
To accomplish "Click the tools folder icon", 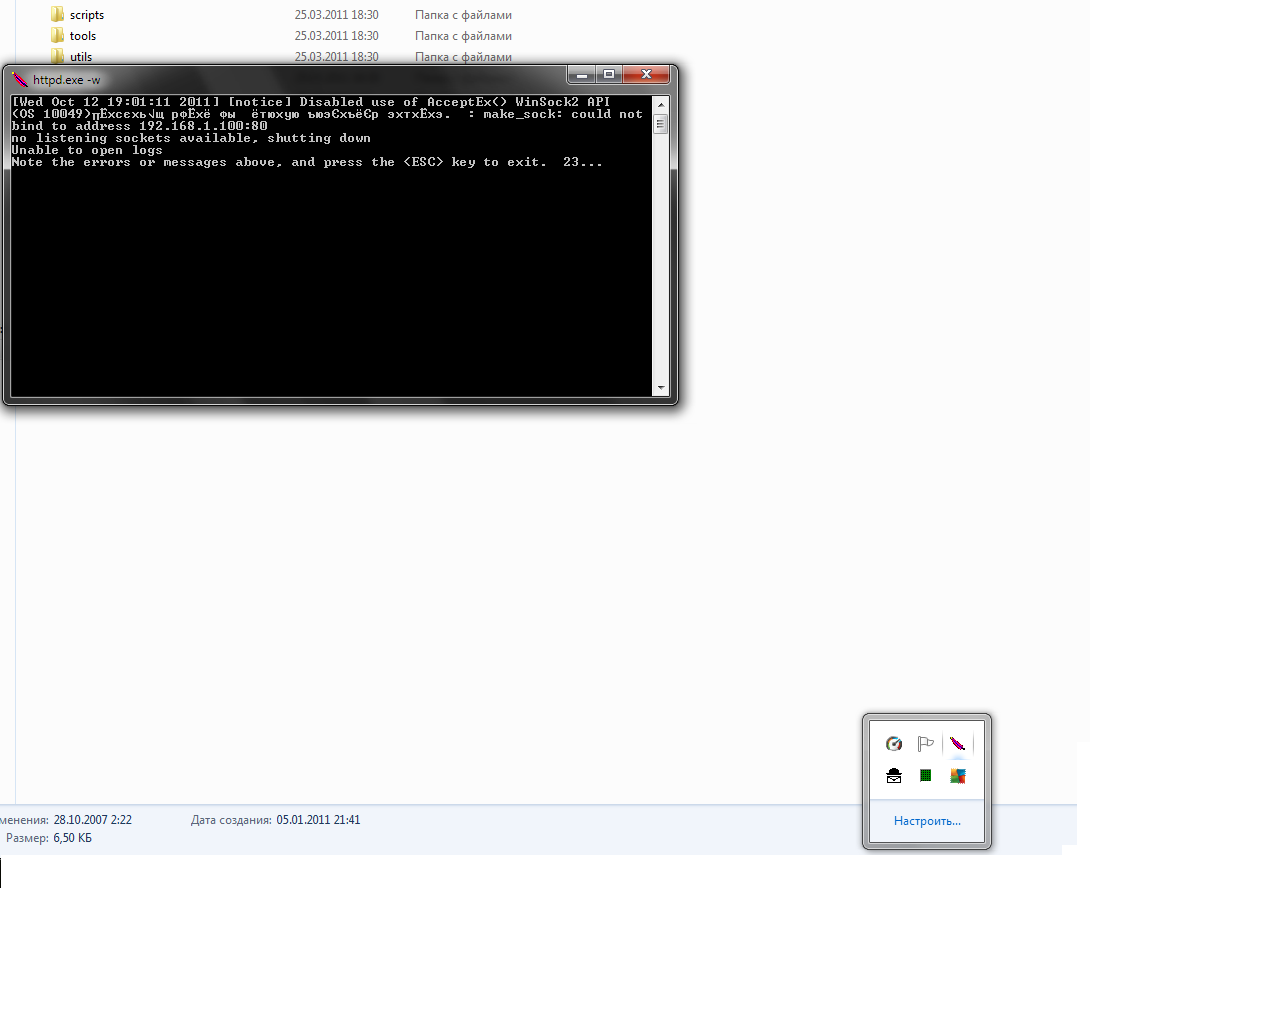I will click(58, 35).
